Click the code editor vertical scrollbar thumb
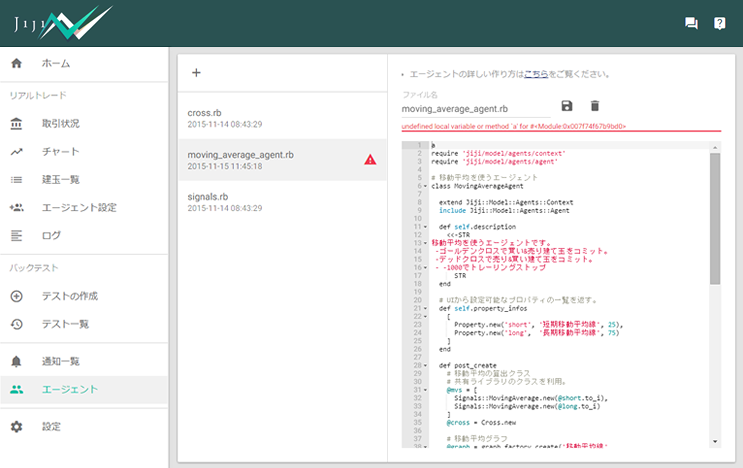743x468 pixels. (715, 218)
